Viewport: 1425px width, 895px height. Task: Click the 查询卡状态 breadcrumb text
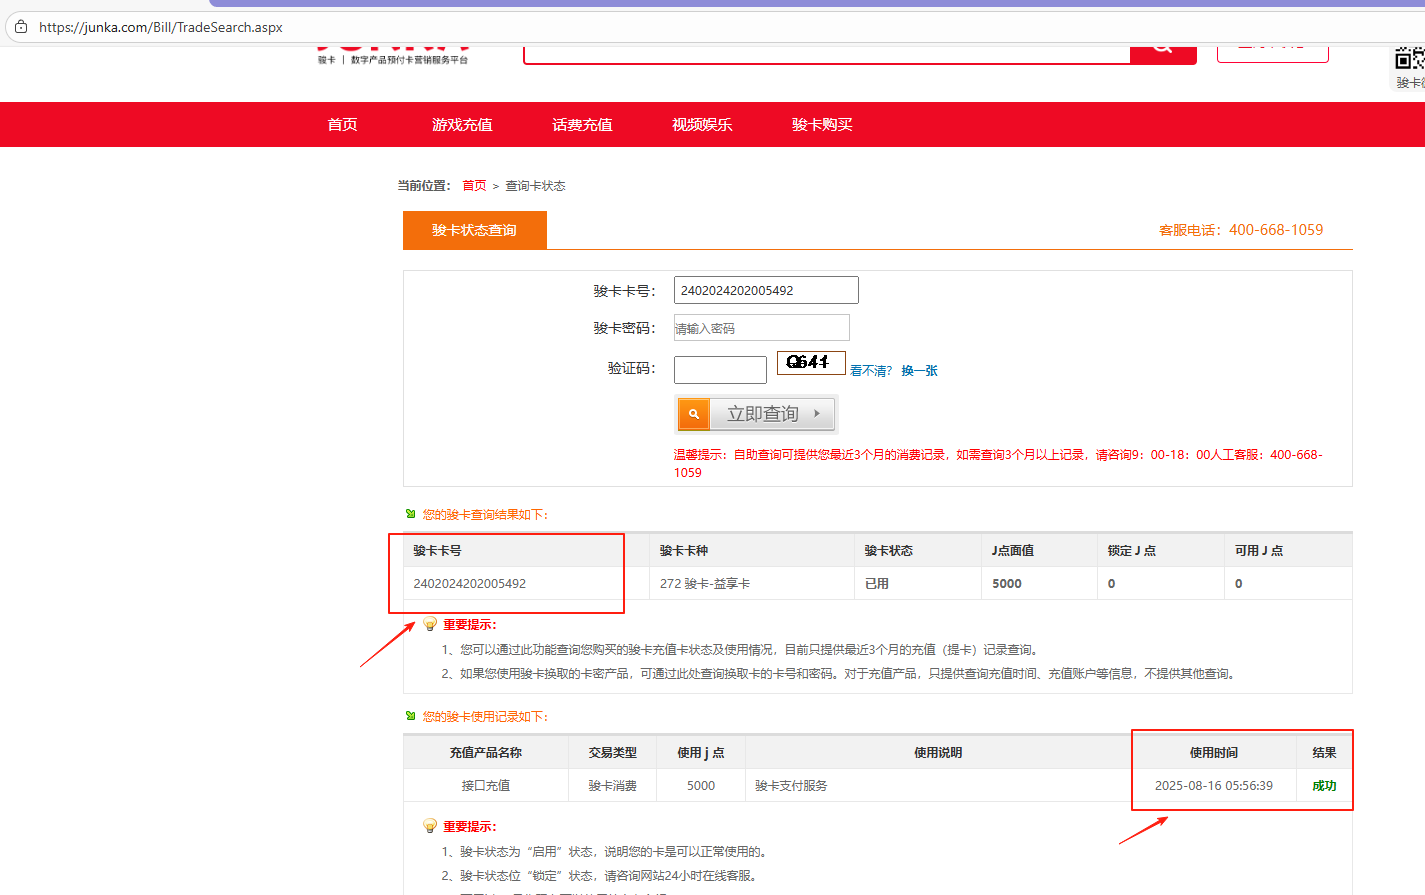pos(535,186)
